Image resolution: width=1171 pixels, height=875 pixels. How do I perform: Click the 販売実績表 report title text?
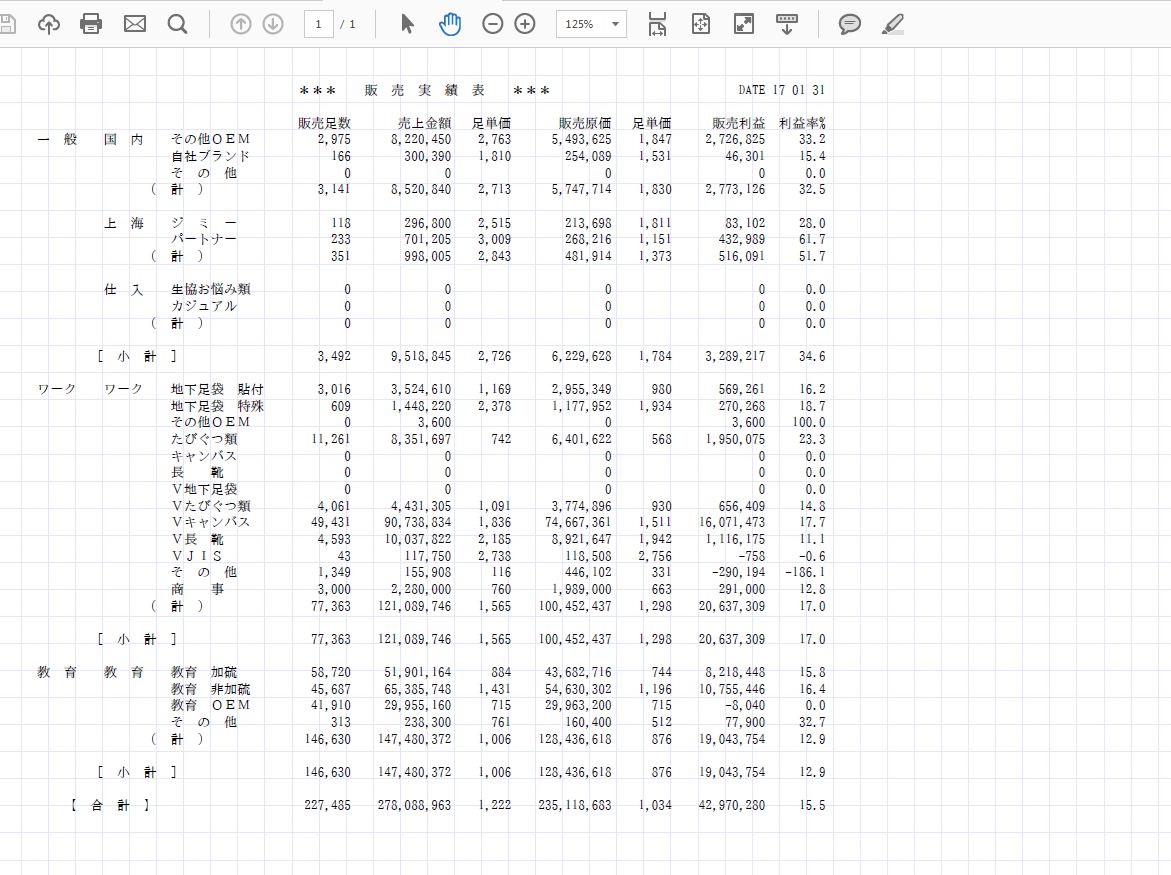[x=425, y=90]
